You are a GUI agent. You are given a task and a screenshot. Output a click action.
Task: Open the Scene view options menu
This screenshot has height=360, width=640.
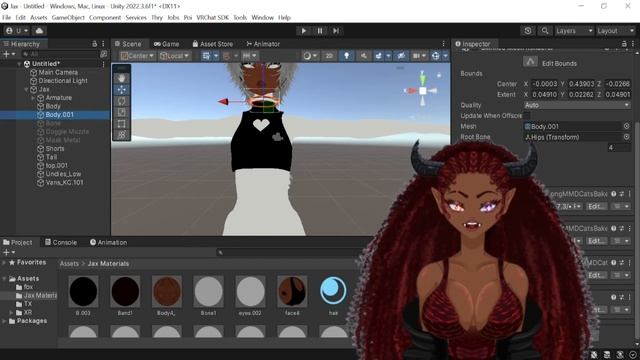444,44
